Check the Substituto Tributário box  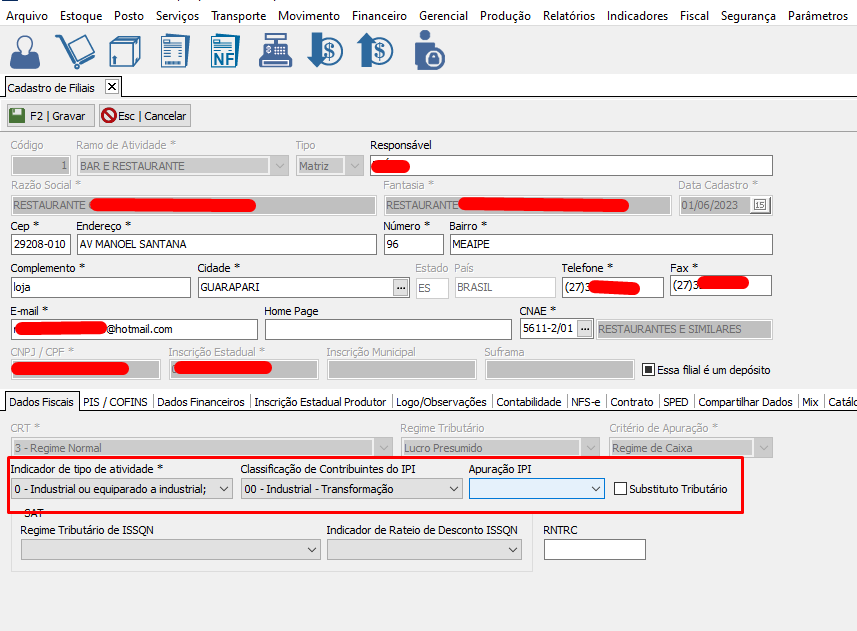click(x=621, y=489)
